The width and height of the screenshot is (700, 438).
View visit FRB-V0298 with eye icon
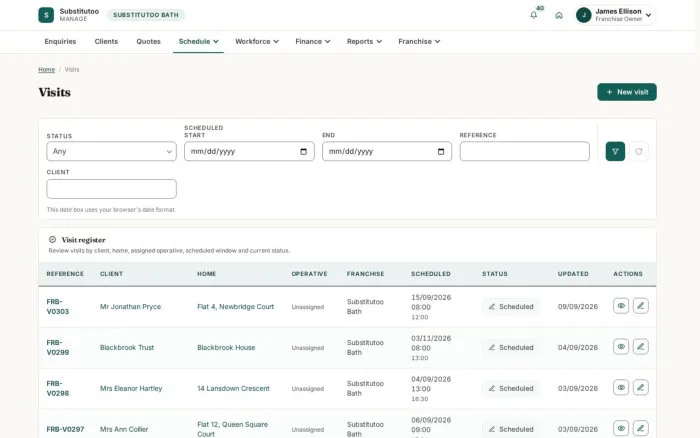(x=621, y=388)
